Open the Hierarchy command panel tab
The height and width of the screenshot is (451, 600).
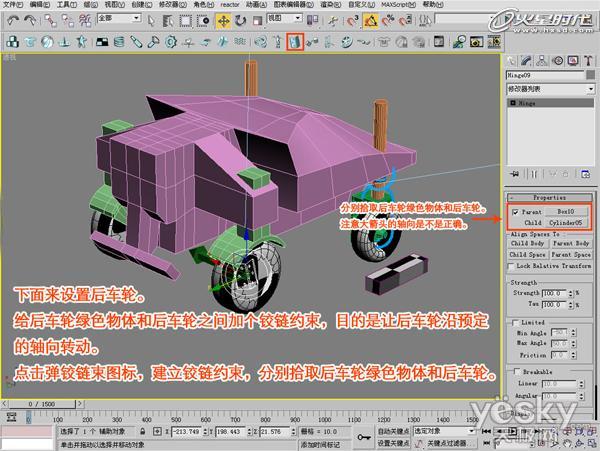pyautogui.click(x=541, y=61)
